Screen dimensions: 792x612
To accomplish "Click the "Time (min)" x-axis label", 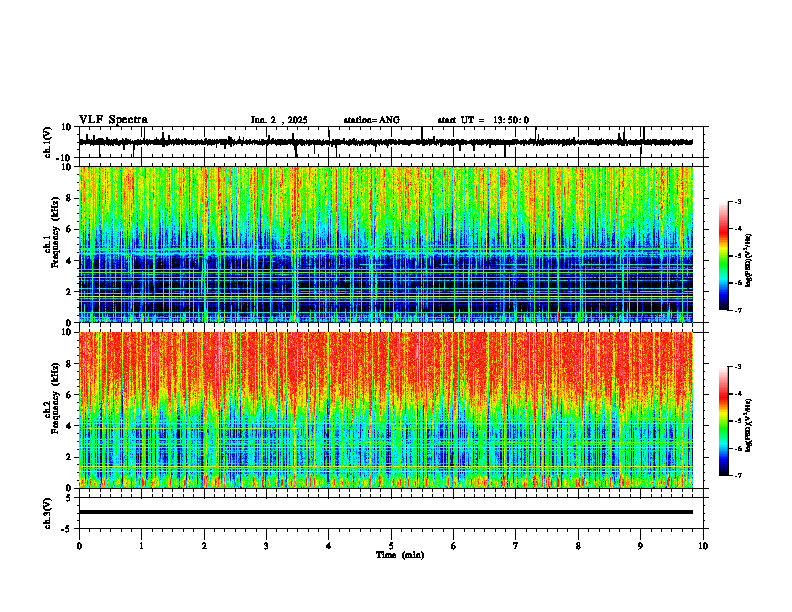I will 400,555.
